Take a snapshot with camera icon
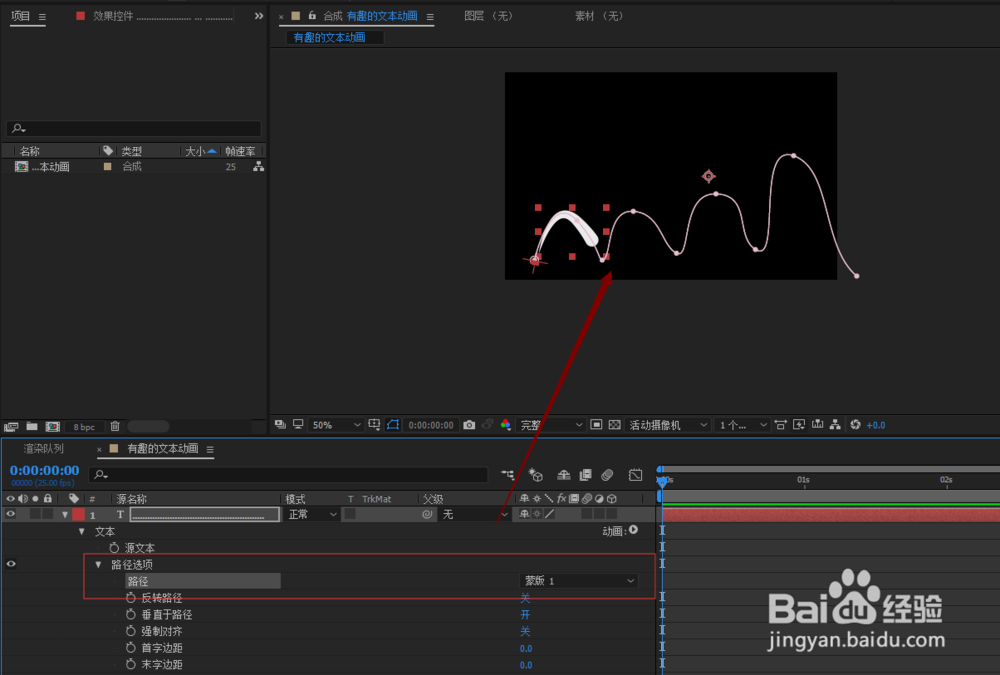 469,425
